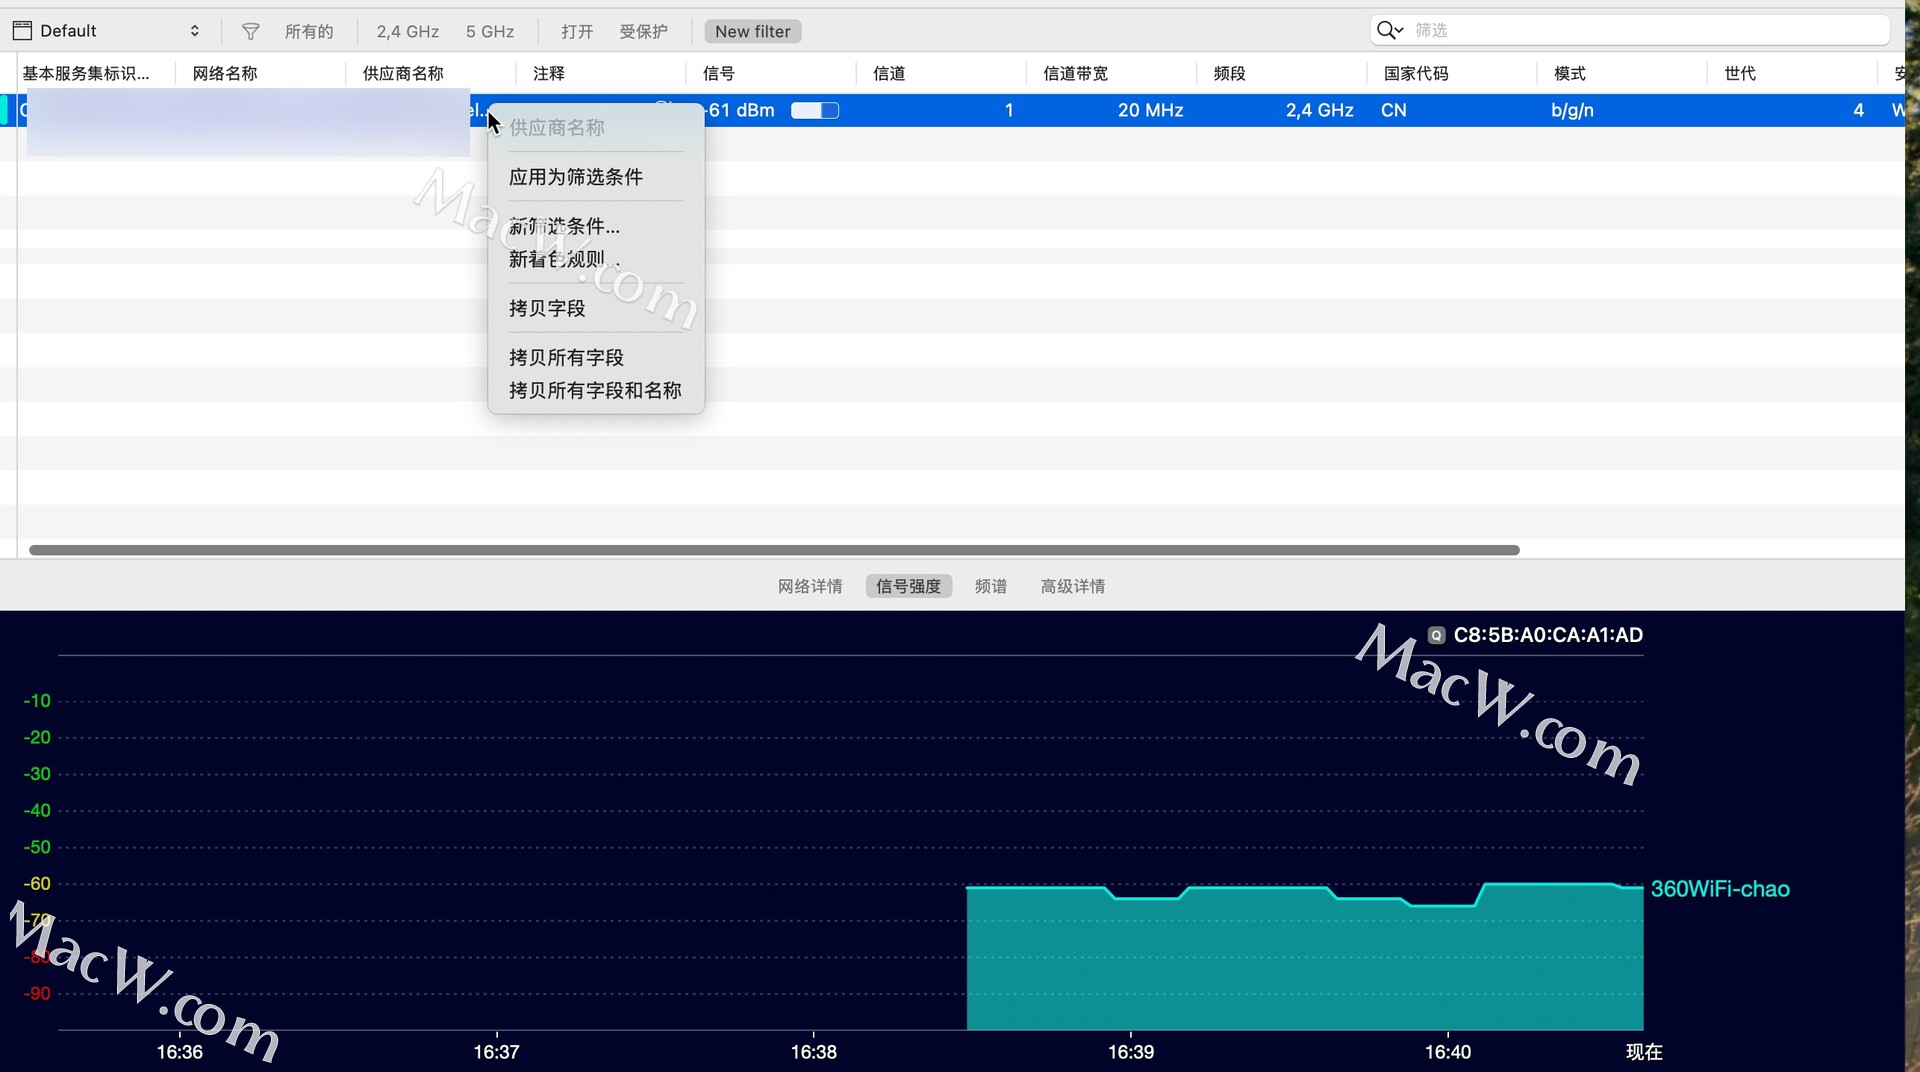Toggle the 2,4 GHz filter
Image resolution: width=1920 pixels, height=1072 pixels.
click(407, 31)
